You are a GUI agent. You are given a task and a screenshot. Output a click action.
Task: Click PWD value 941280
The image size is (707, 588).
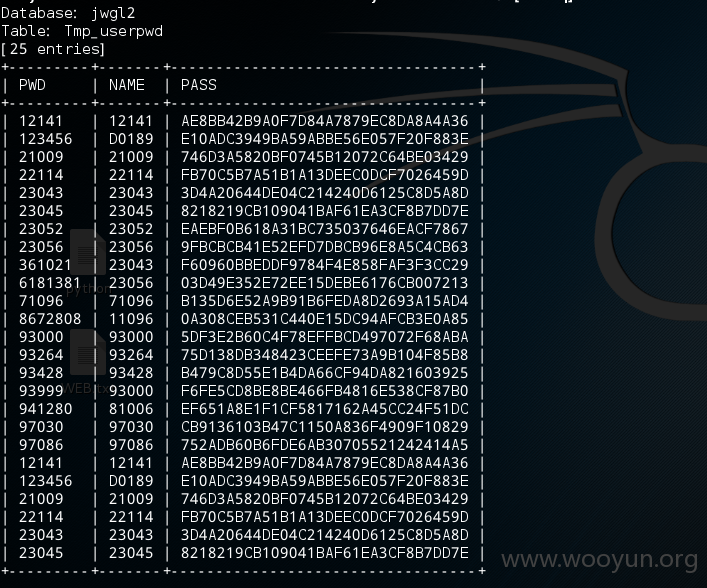click(46, 409)
